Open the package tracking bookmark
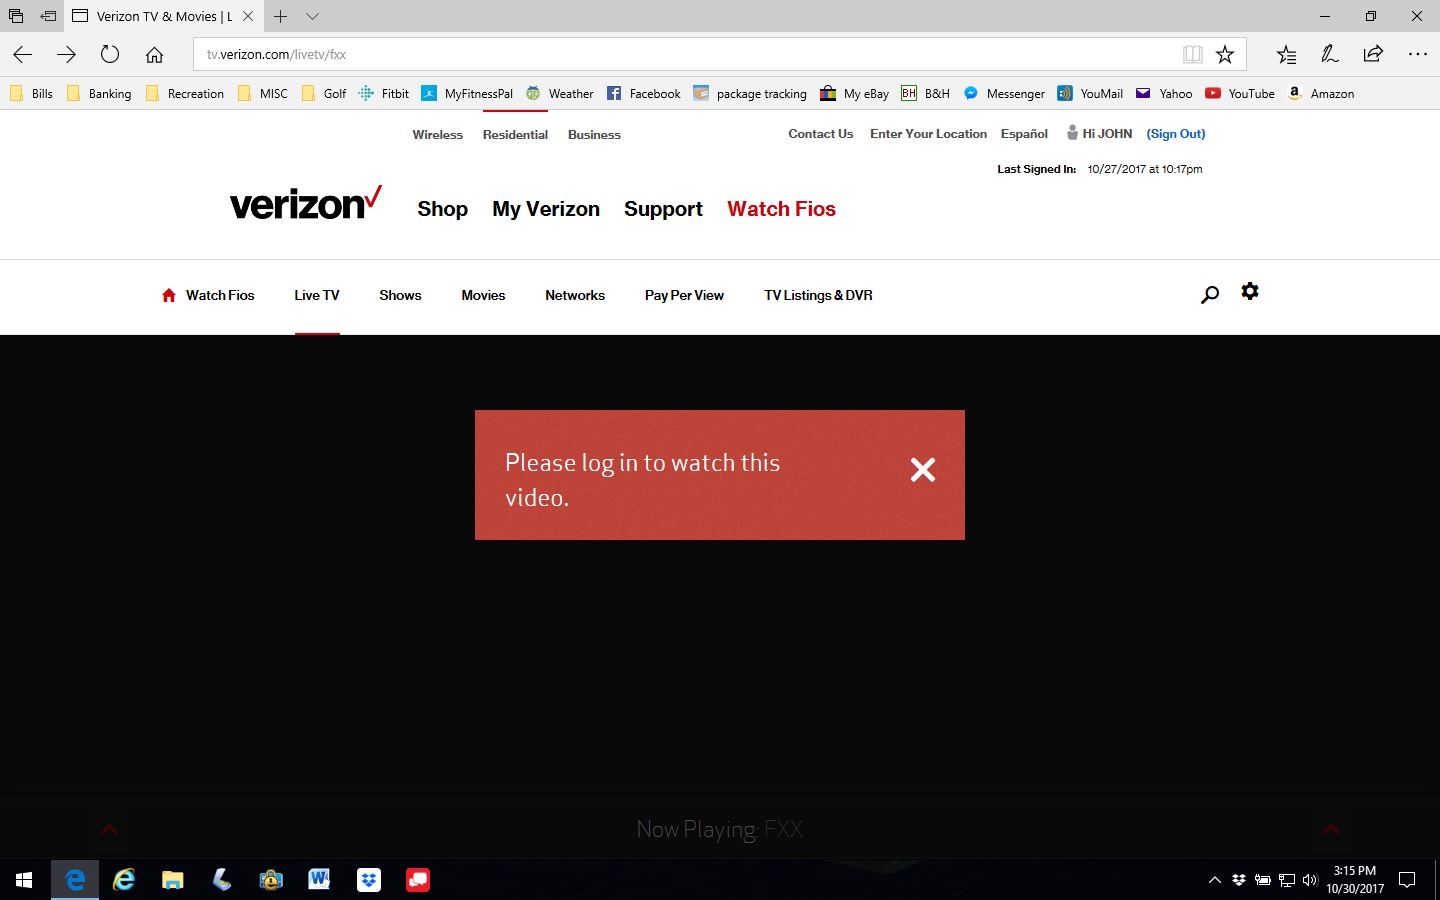The width and height of the screenshot is (1440, 900). [x=750, y=93]
